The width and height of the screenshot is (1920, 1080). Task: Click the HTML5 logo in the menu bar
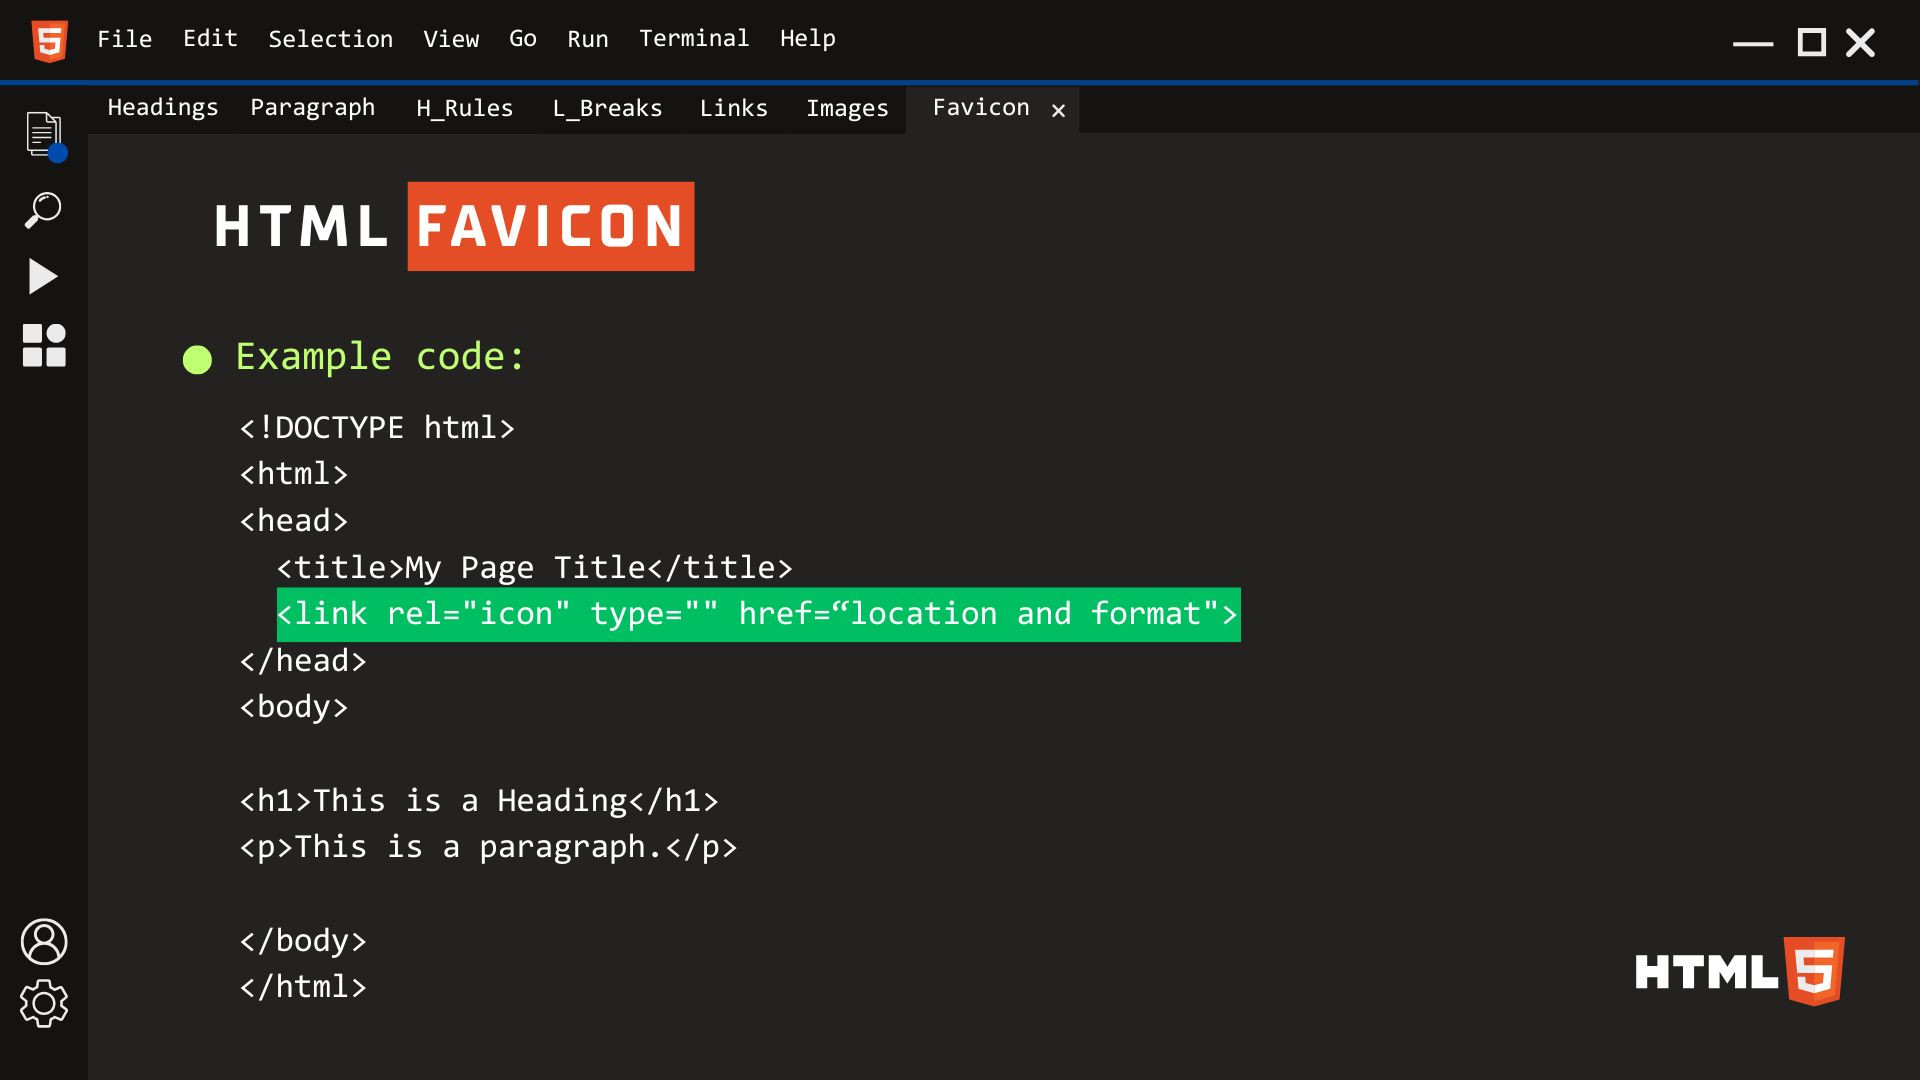[50, 41]
